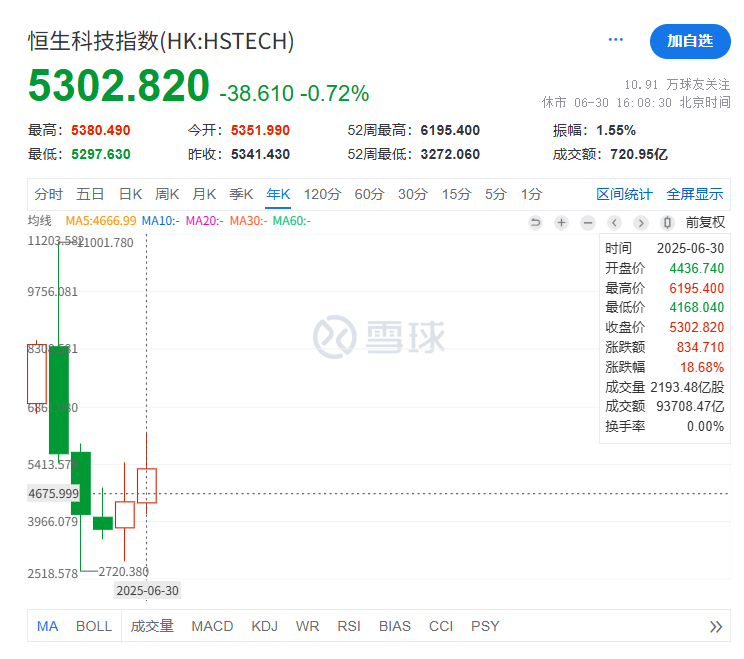Switch to the BIAS indicator
The height and width of the screenshot is (659, 744).
click(x=395, y=626)
